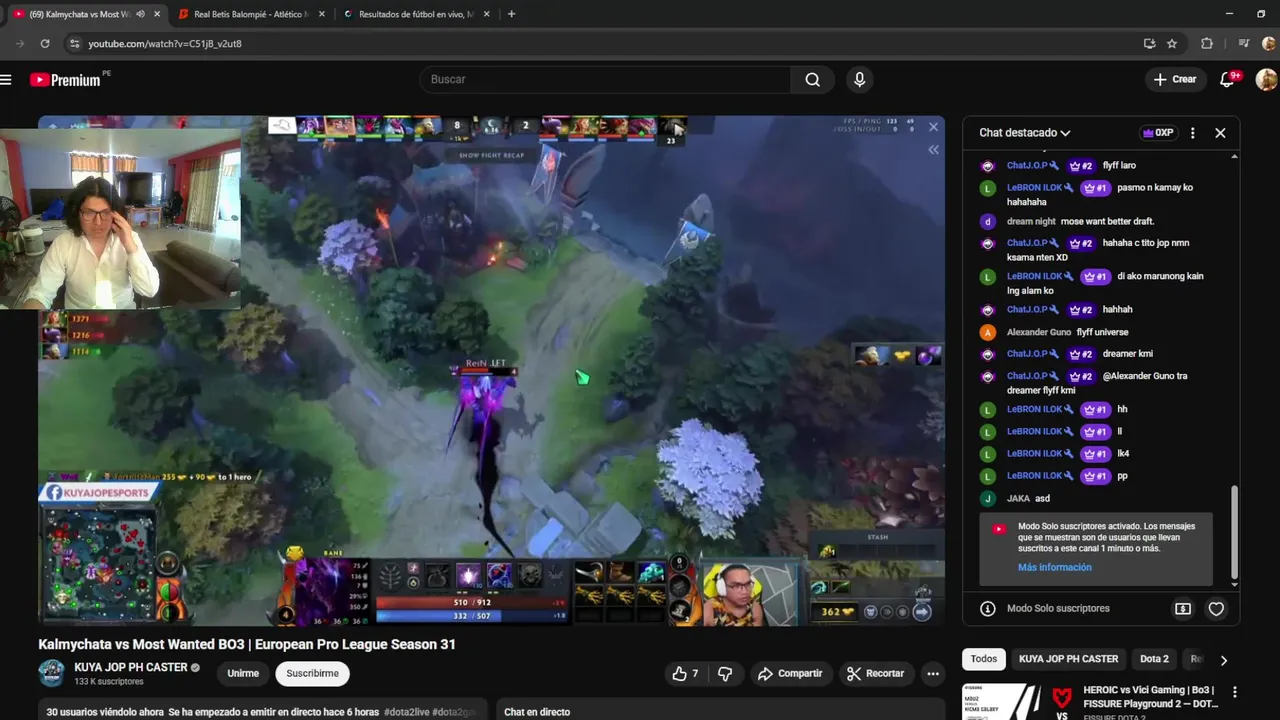Open the Super Chat dollar icon
The width and height of the screenshot is (1280, 720).
coord(1183,608)
